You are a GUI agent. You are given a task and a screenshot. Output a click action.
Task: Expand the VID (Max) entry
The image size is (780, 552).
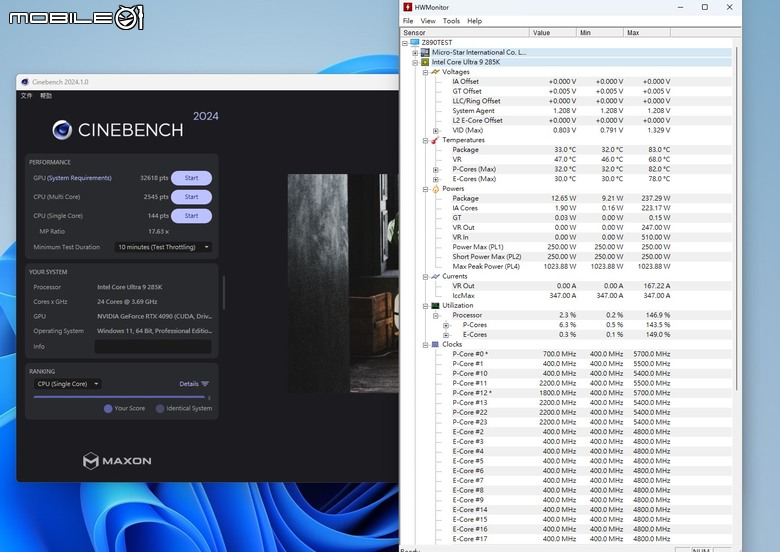coord(436,131)
